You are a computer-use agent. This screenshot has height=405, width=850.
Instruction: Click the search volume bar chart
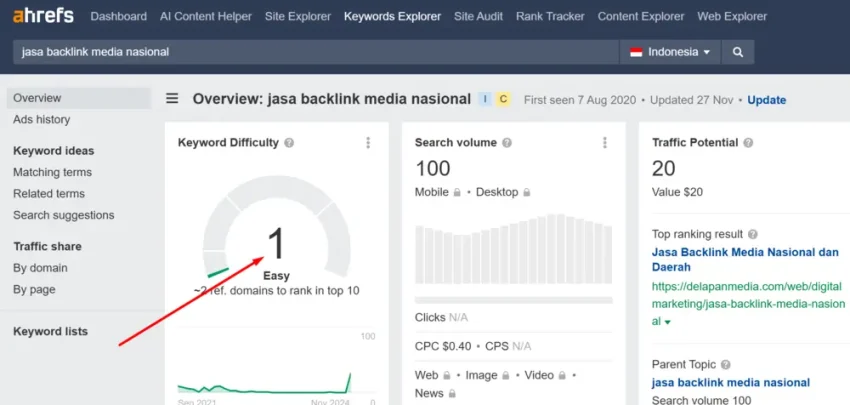[513, 249]
